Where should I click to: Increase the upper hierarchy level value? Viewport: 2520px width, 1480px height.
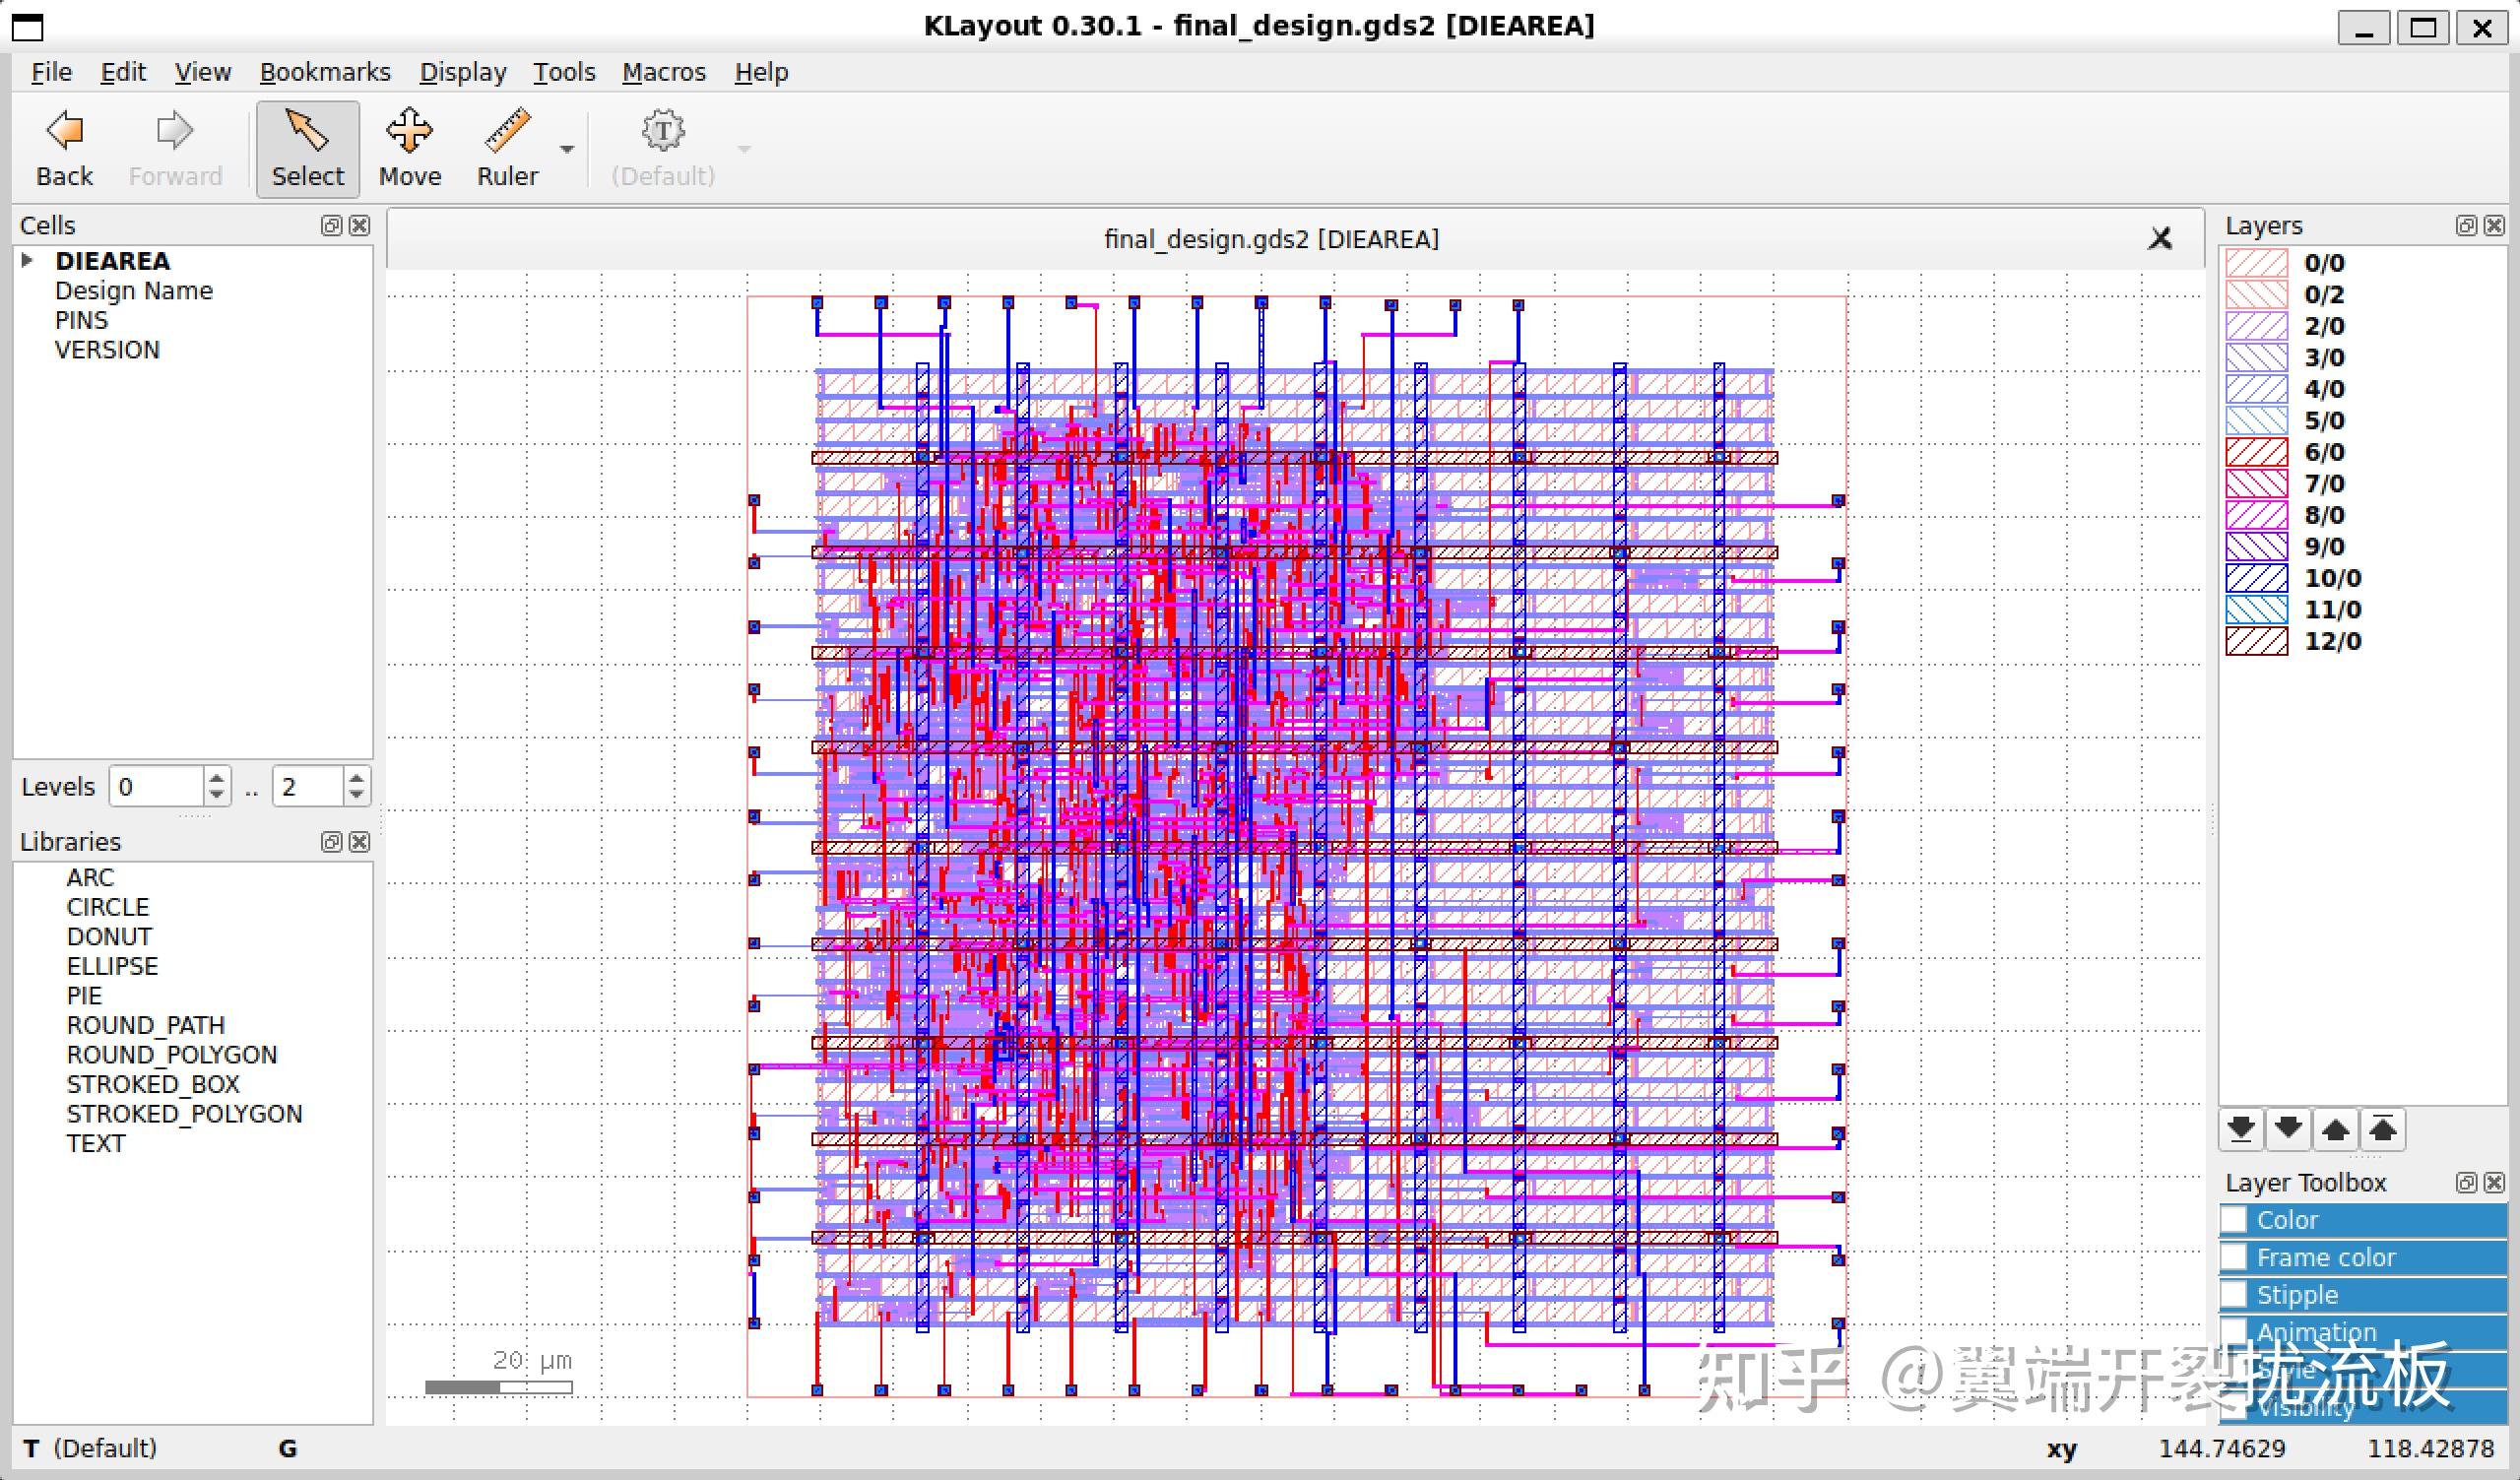357,777
